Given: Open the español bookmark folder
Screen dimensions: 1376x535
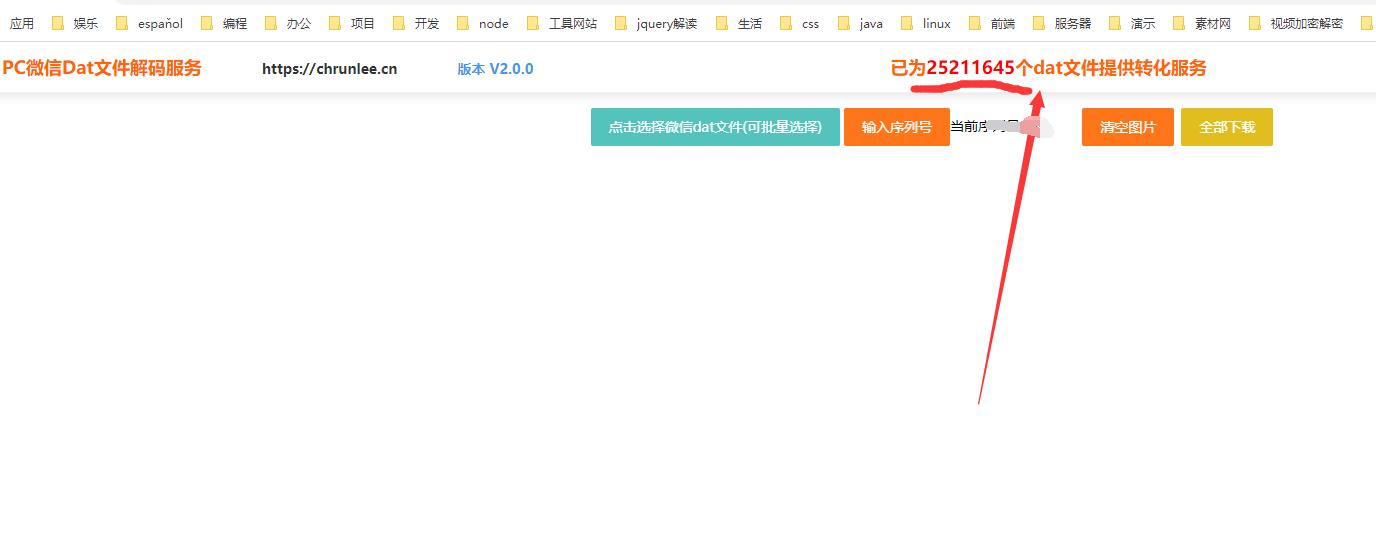Looking at the screenshot, I should pyautogui.click(x=150, y=23).
